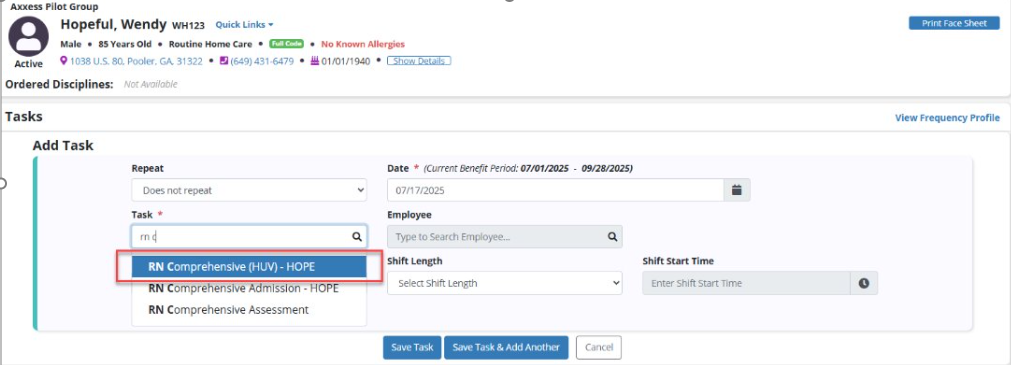Click the Task search magnifier icon
The width and height of the screenshot is (1011, 365).
[357, 237]
